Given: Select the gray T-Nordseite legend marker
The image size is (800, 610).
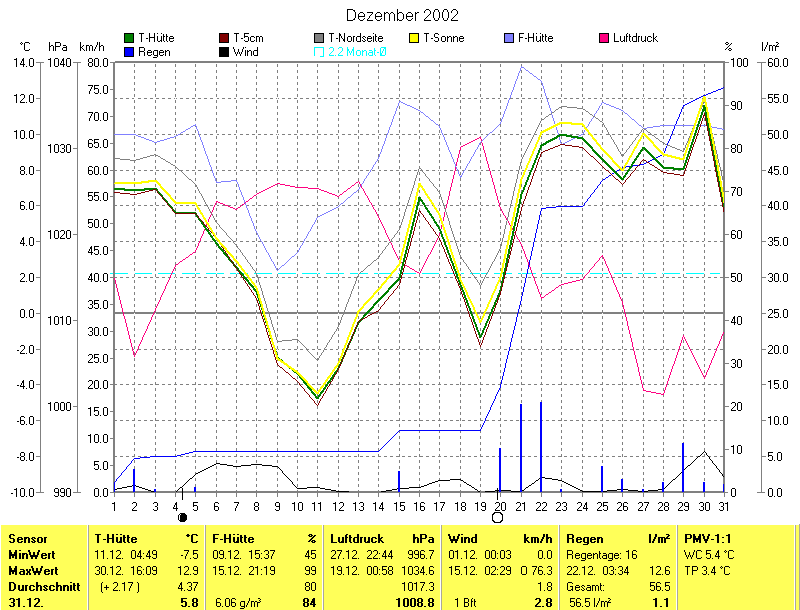Looking at the screenshot, I should click(x=319, y=38).
